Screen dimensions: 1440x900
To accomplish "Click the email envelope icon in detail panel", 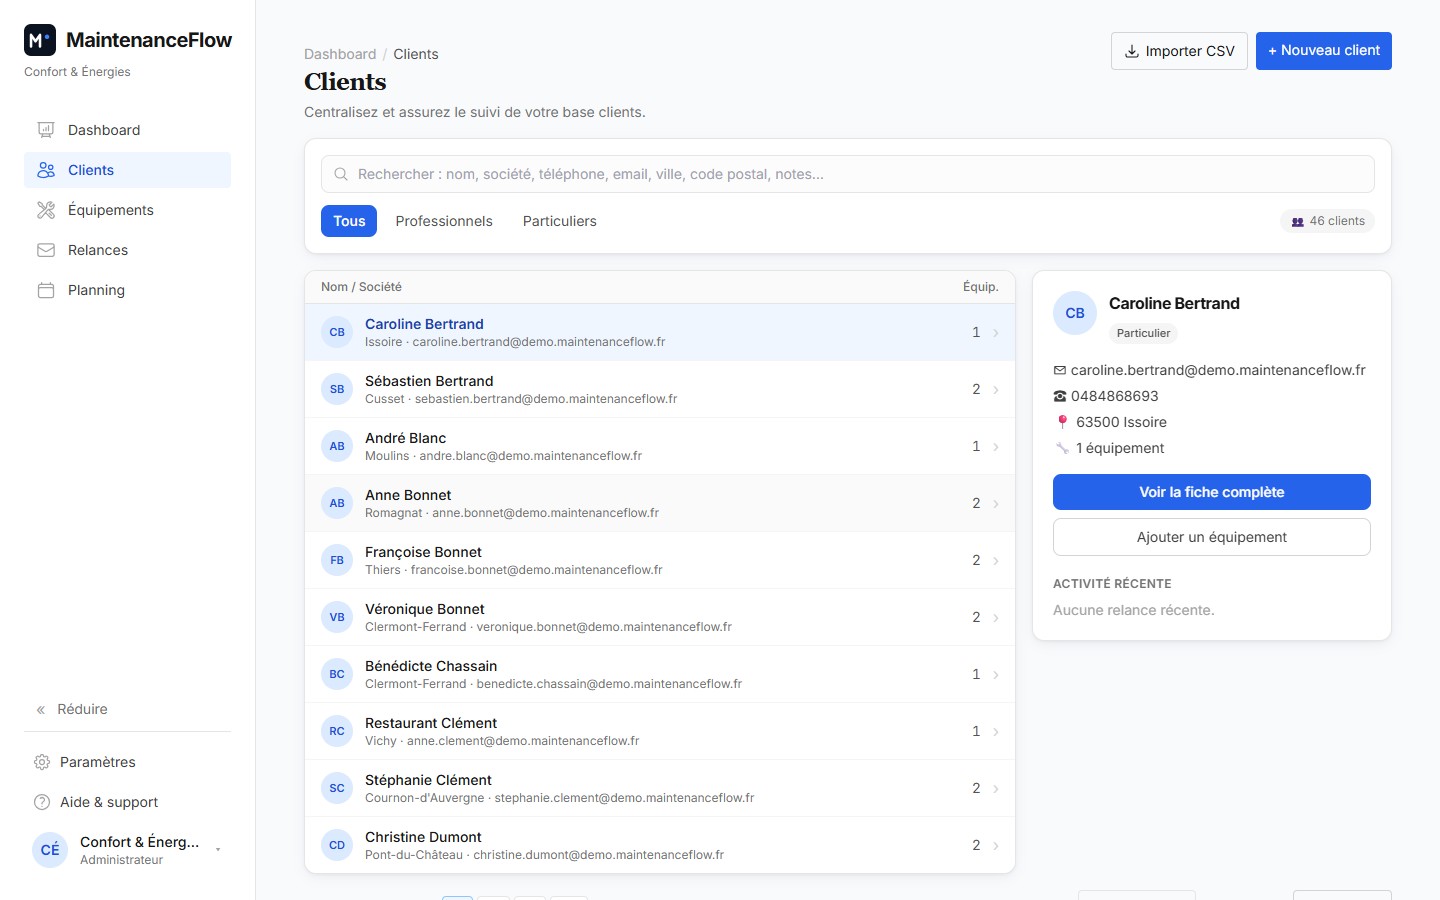I will [x=1060, y=370].
